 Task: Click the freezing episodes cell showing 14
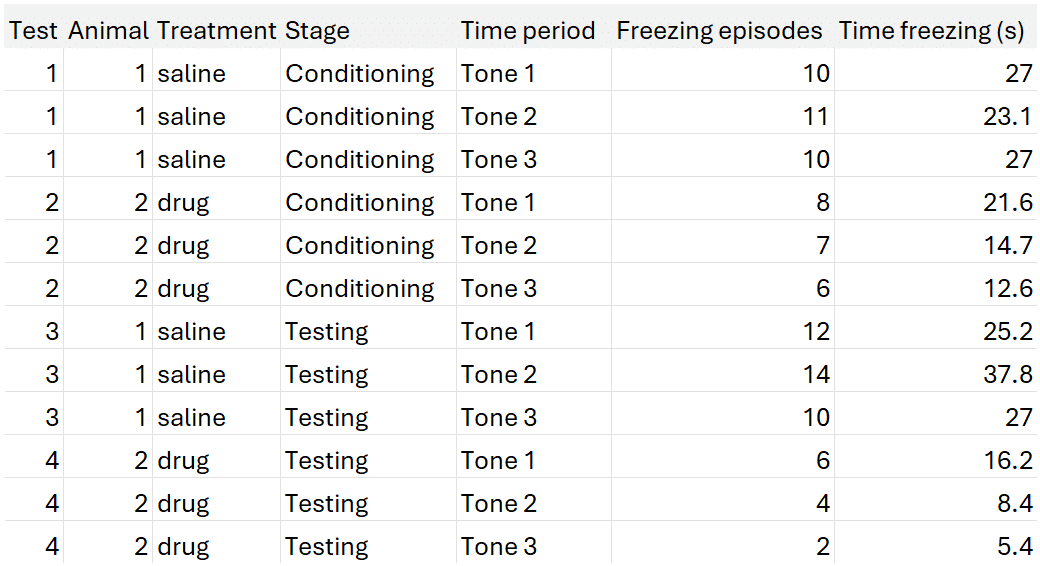point(816,375)
